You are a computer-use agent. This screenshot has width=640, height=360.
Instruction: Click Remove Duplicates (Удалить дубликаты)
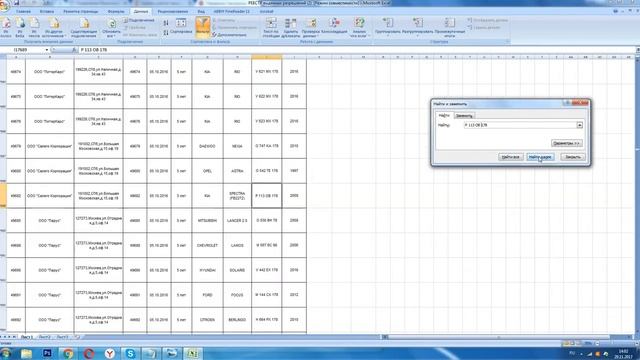pos(291,28)
